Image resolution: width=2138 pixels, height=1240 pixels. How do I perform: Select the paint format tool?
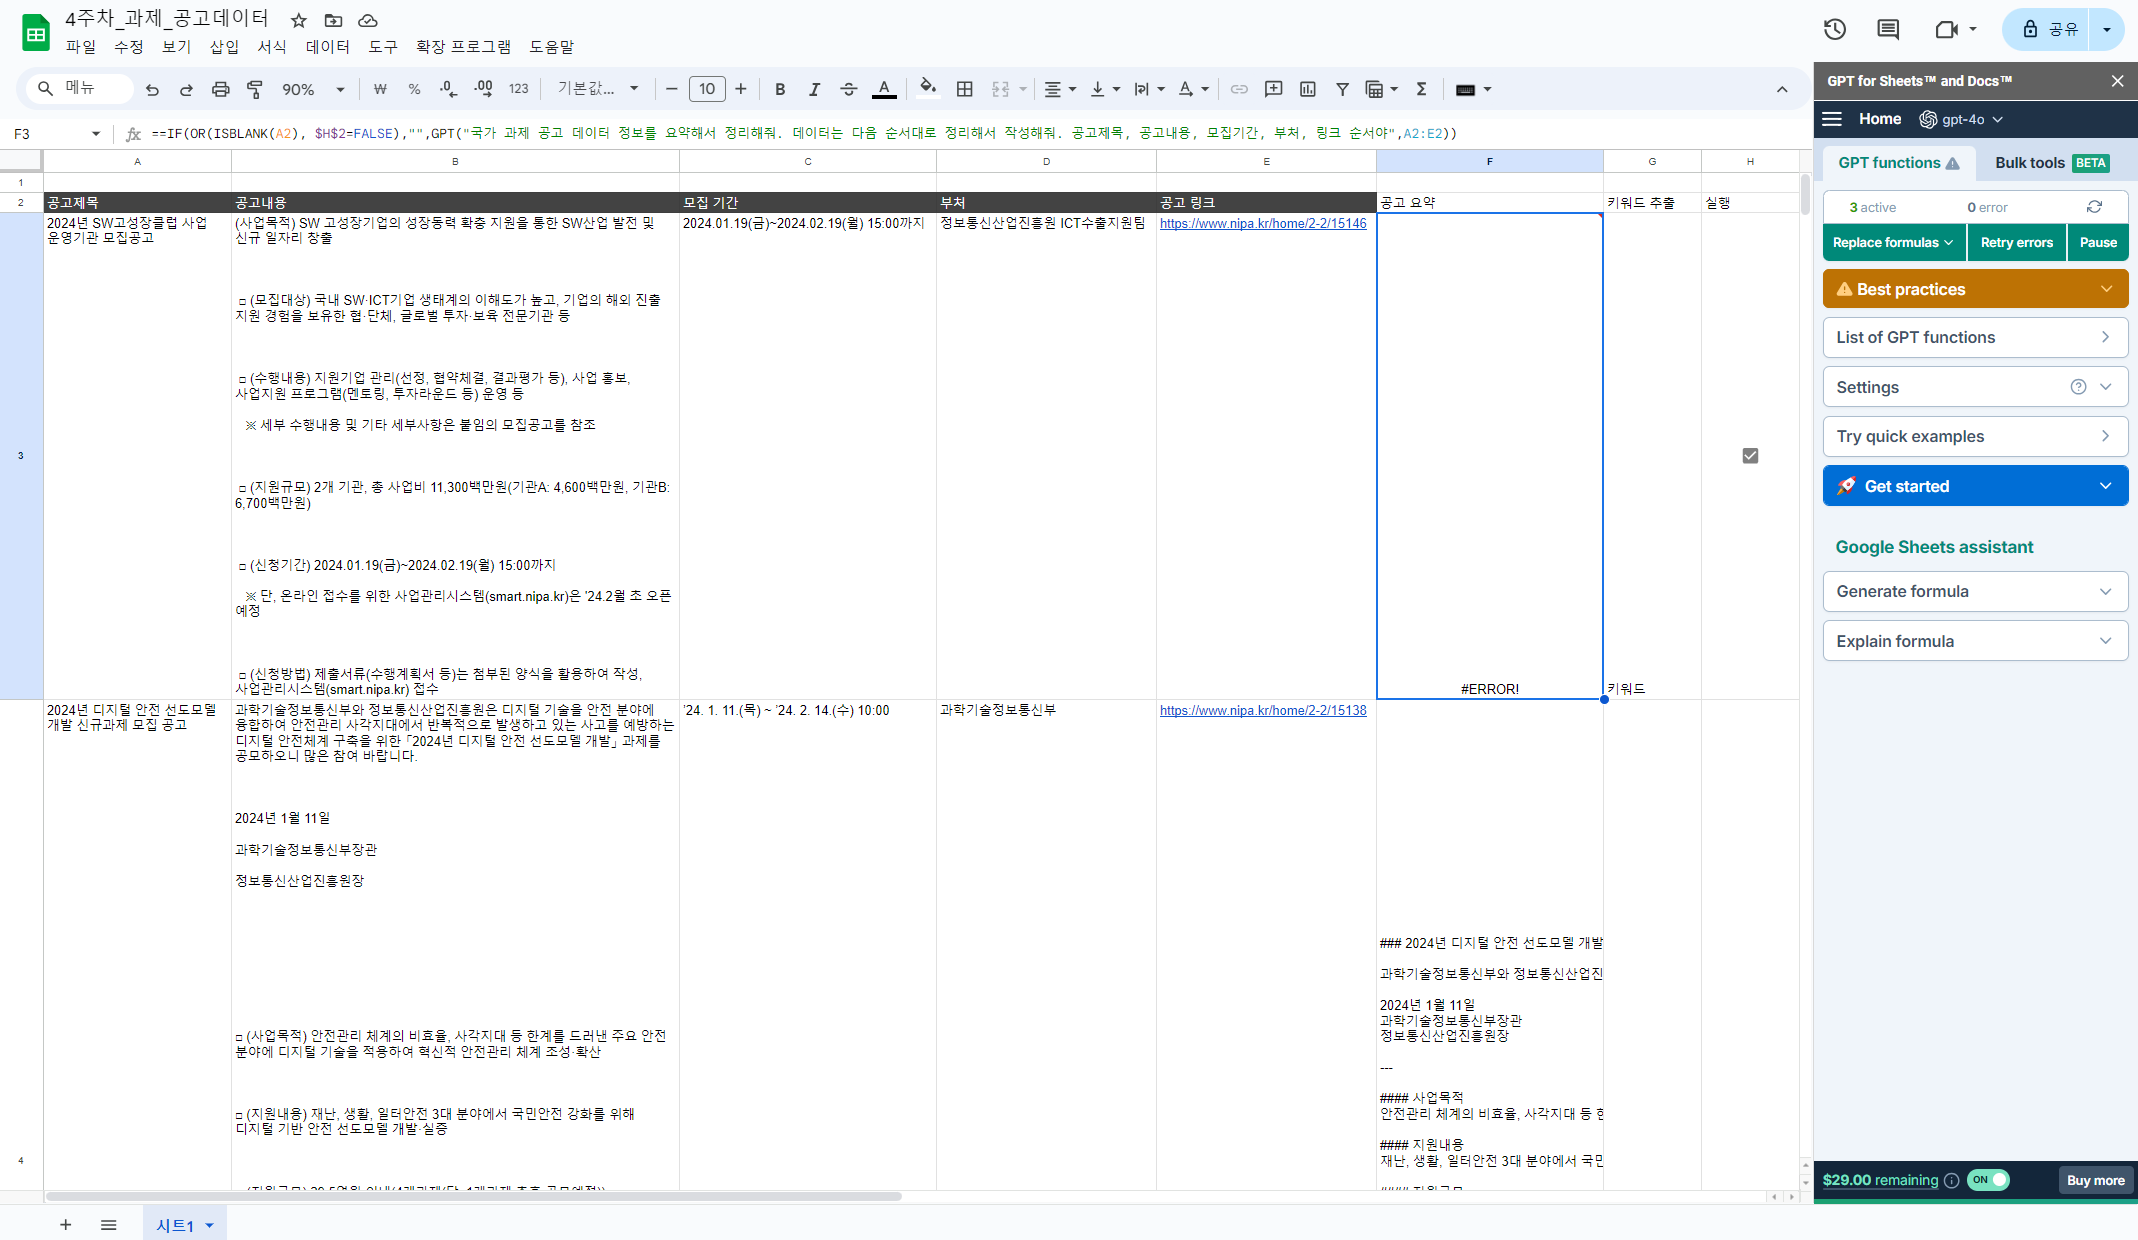(x=255, y=90)
